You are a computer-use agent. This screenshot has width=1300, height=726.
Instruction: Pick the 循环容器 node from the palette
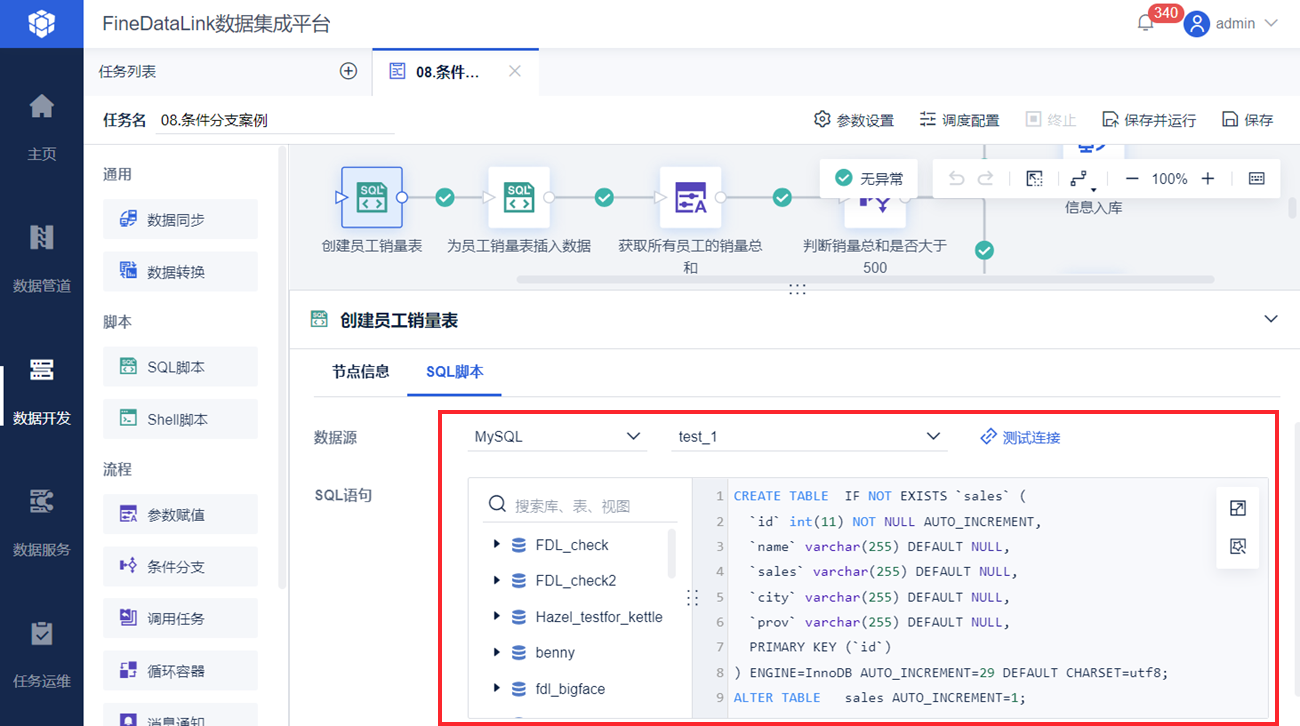tap(180, 671)
